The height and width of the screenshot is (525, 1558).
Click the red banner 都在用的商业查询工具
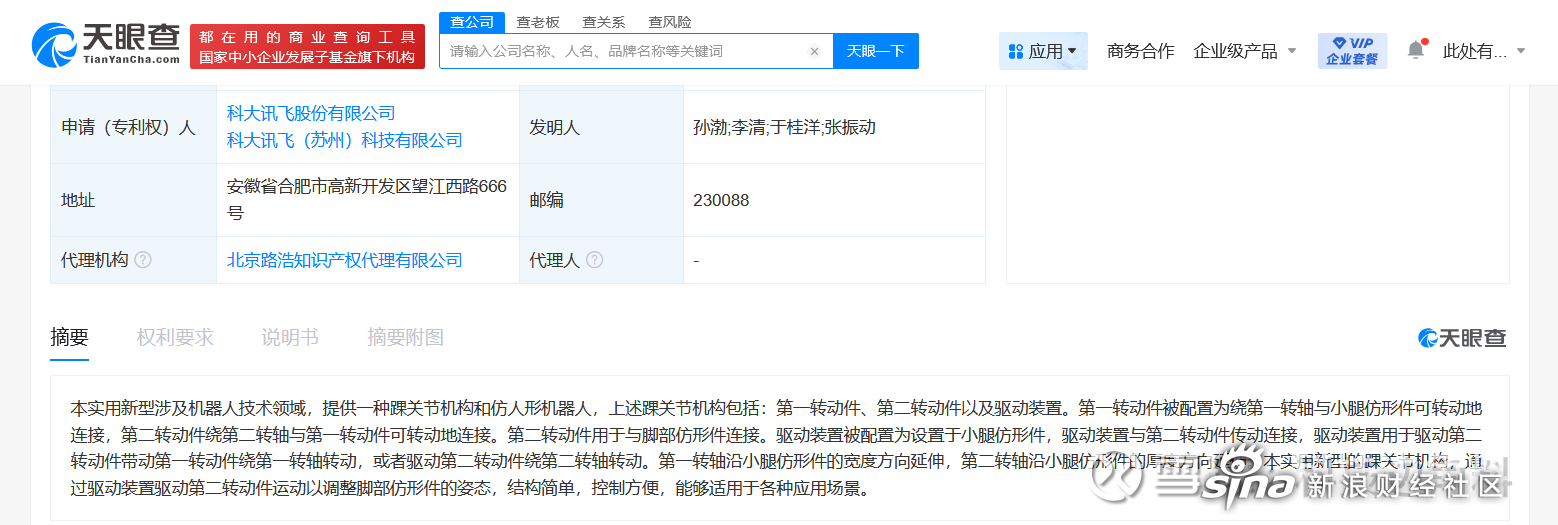tap(307, 46)
